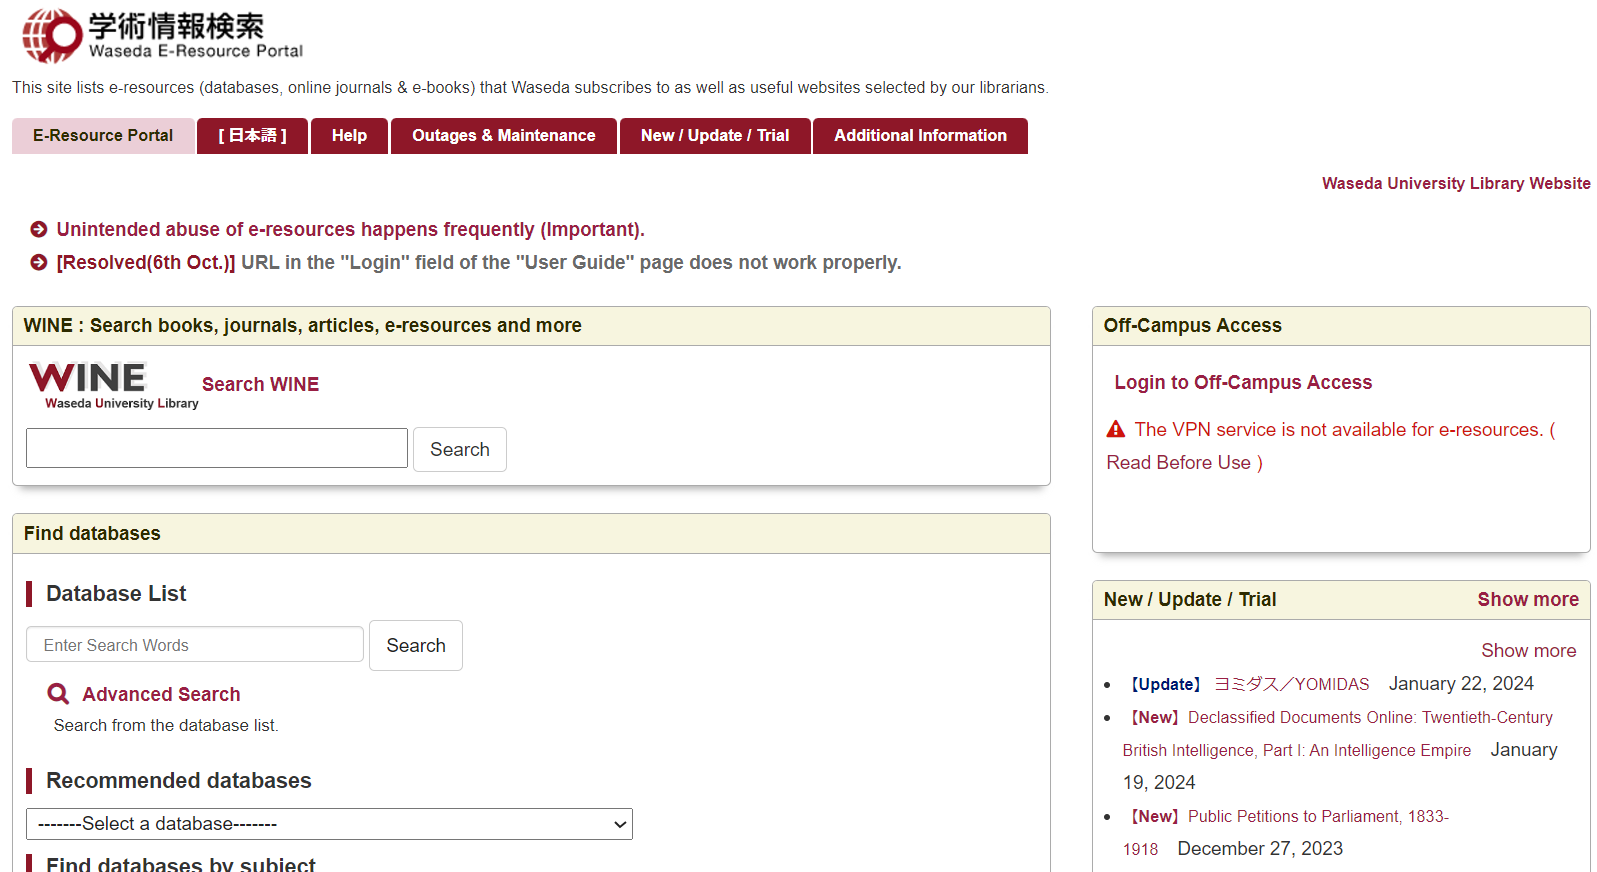Switch the site language to 日本語
1597x872 pixels.
pyautogui.click(x=252, y=136)
